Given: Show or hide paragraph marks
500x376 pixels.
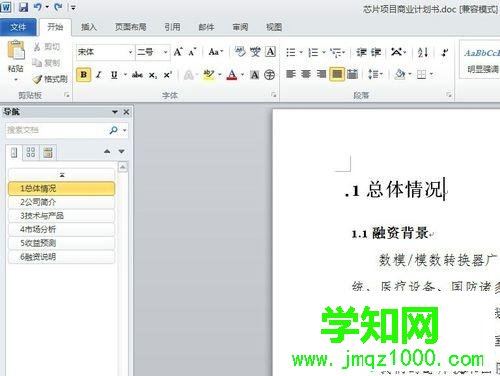Looking at the screenshot, I should [x=444, y=52].
